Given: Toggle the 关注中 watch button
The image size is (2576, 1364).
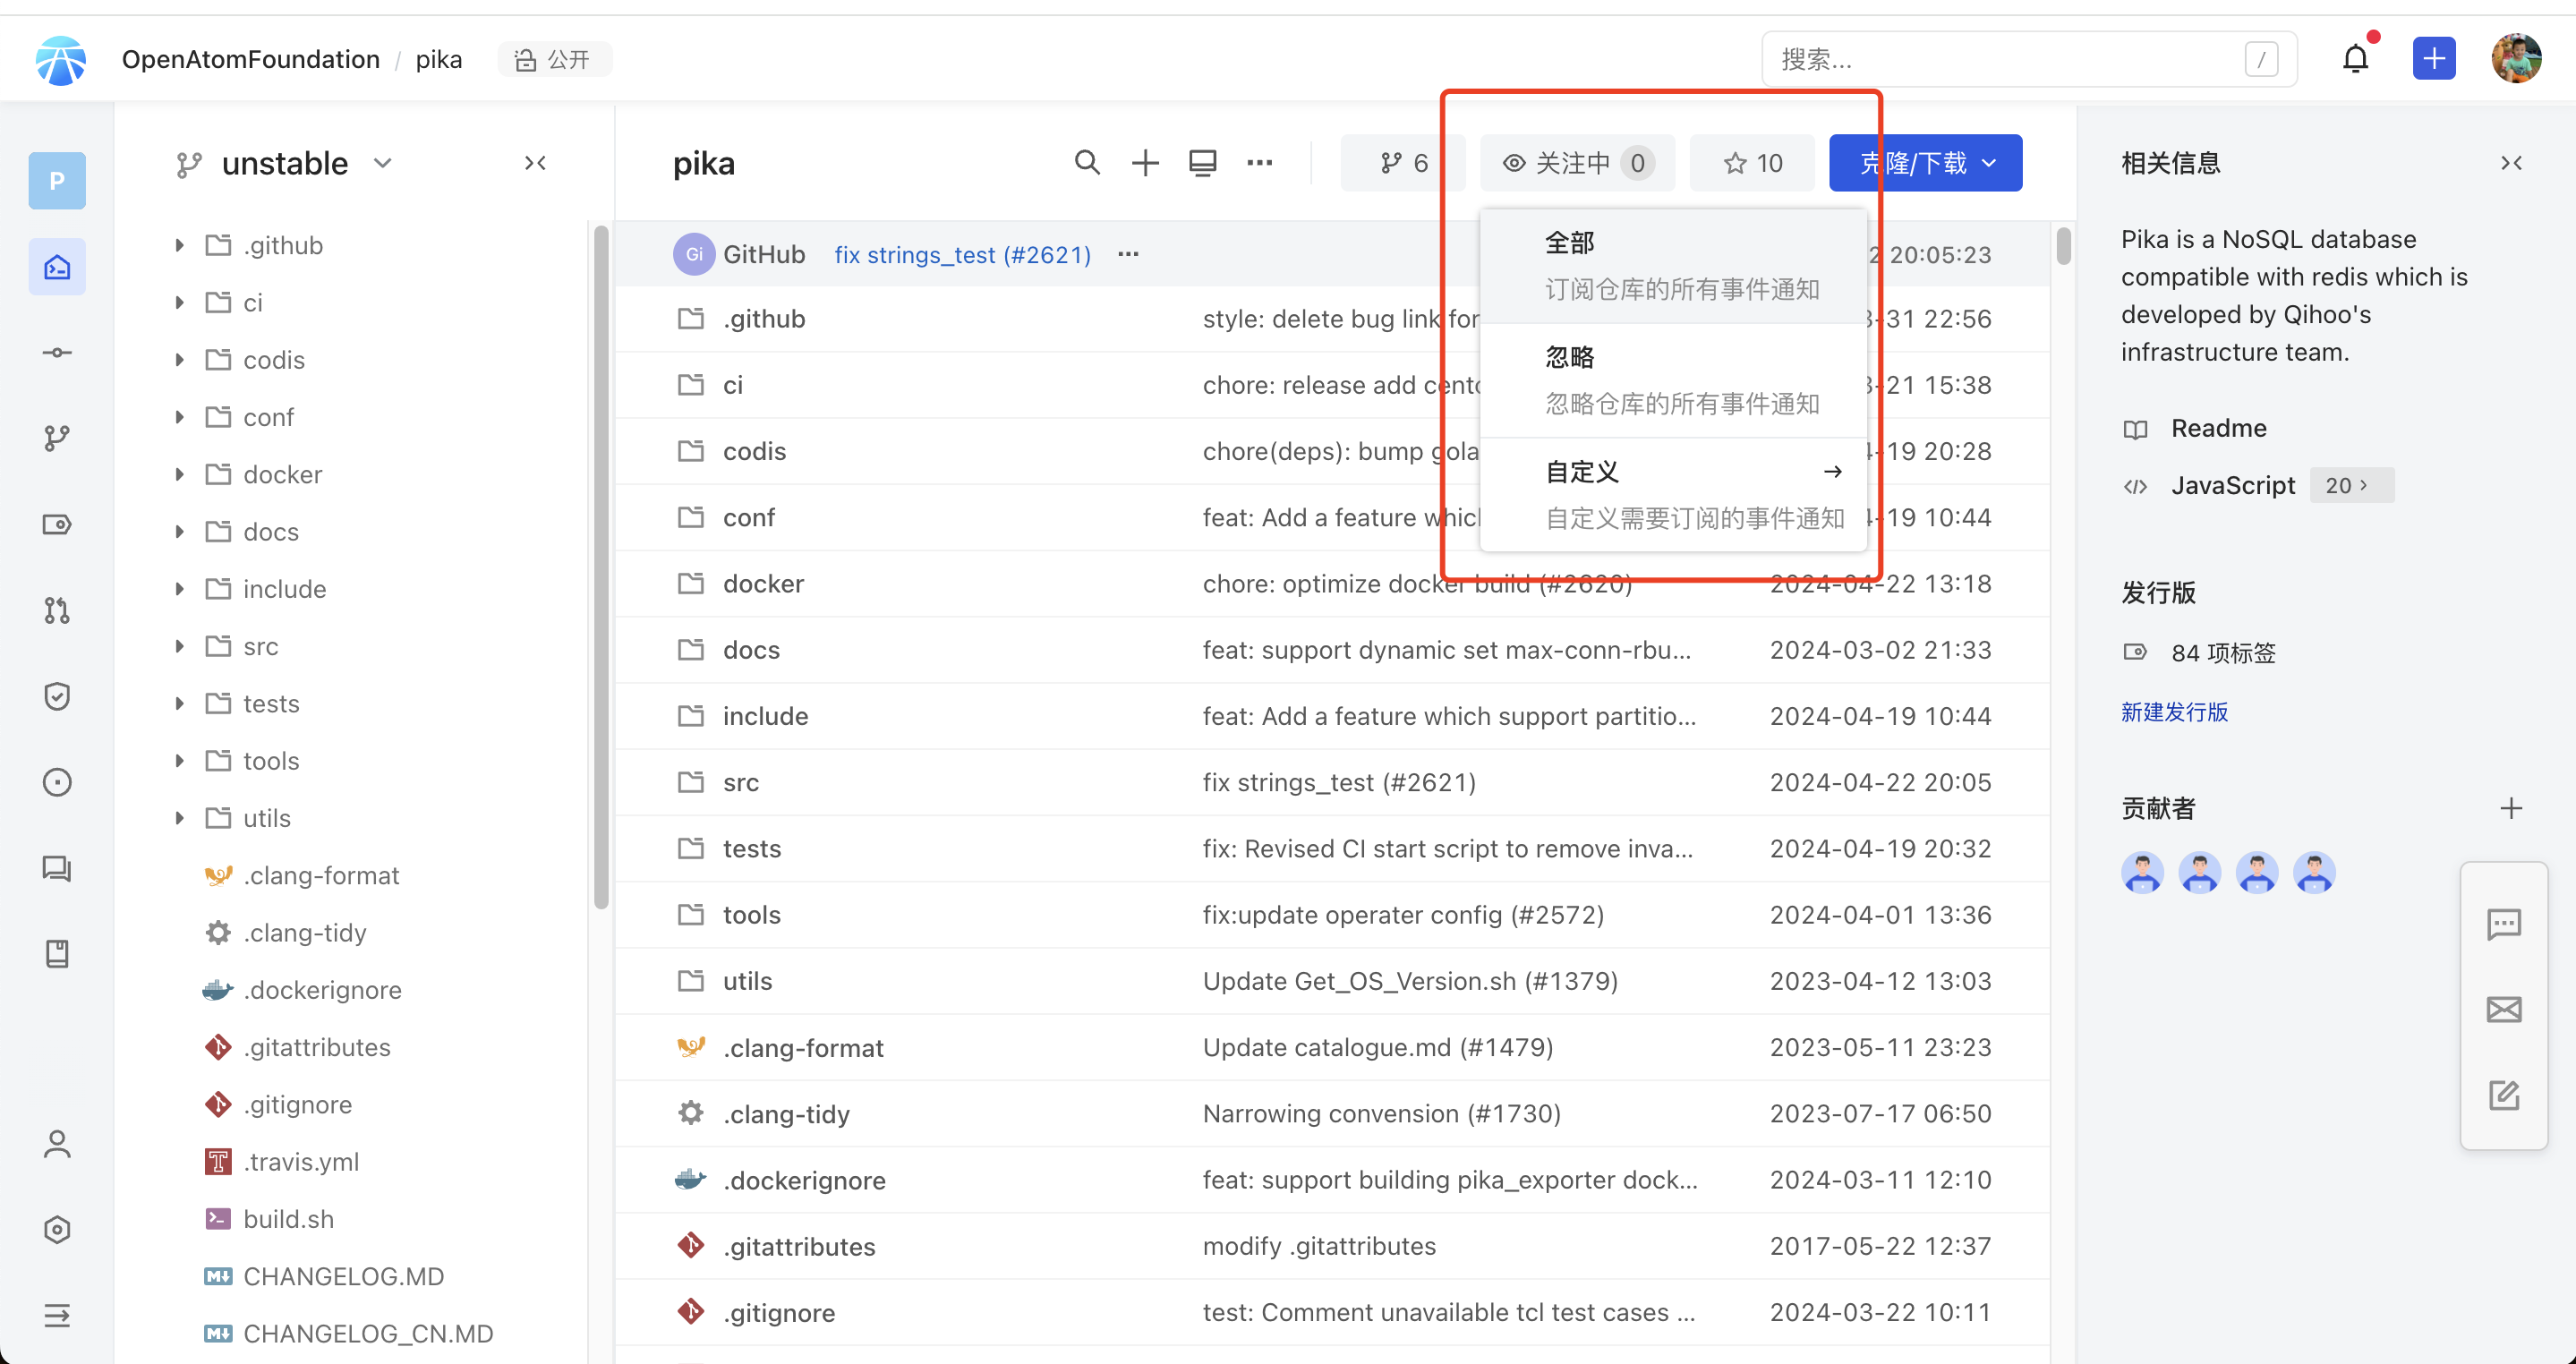Looking at the screenshot, I should coord(1577,162).
